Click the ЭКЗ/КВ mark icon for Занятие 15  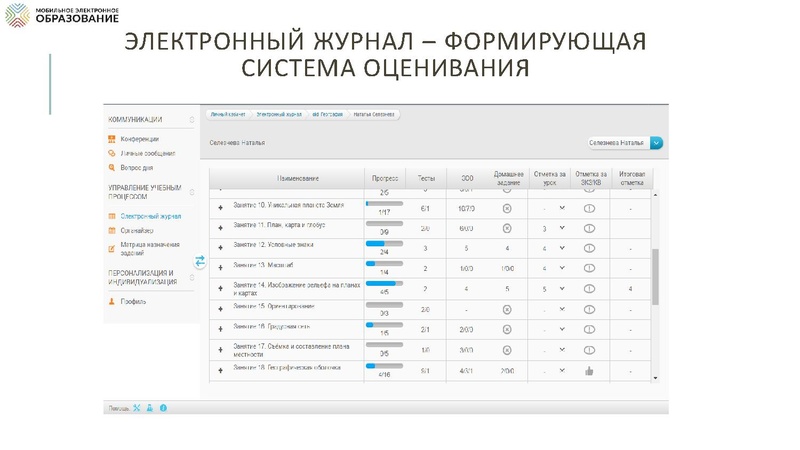[589, 309]
